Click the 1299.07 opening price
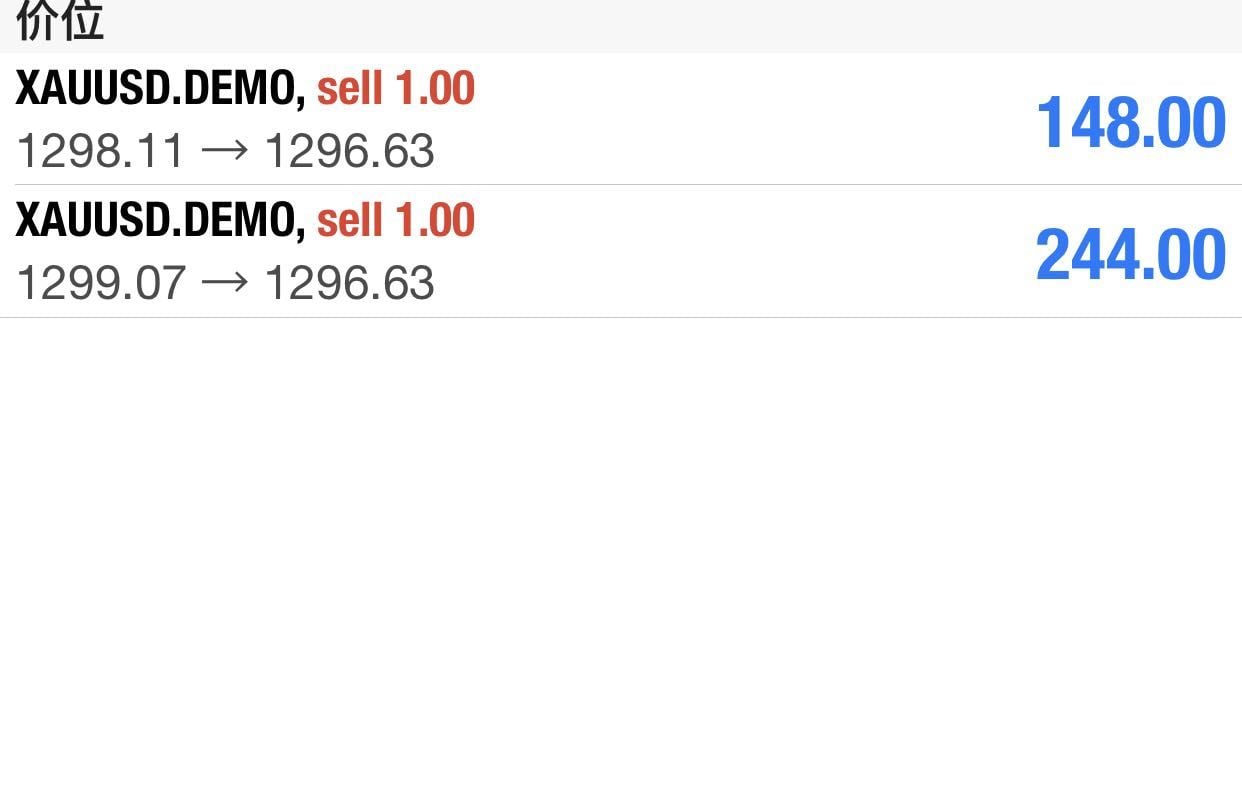This screenshot has width=1242, height=810. click(x=100, y=283)
